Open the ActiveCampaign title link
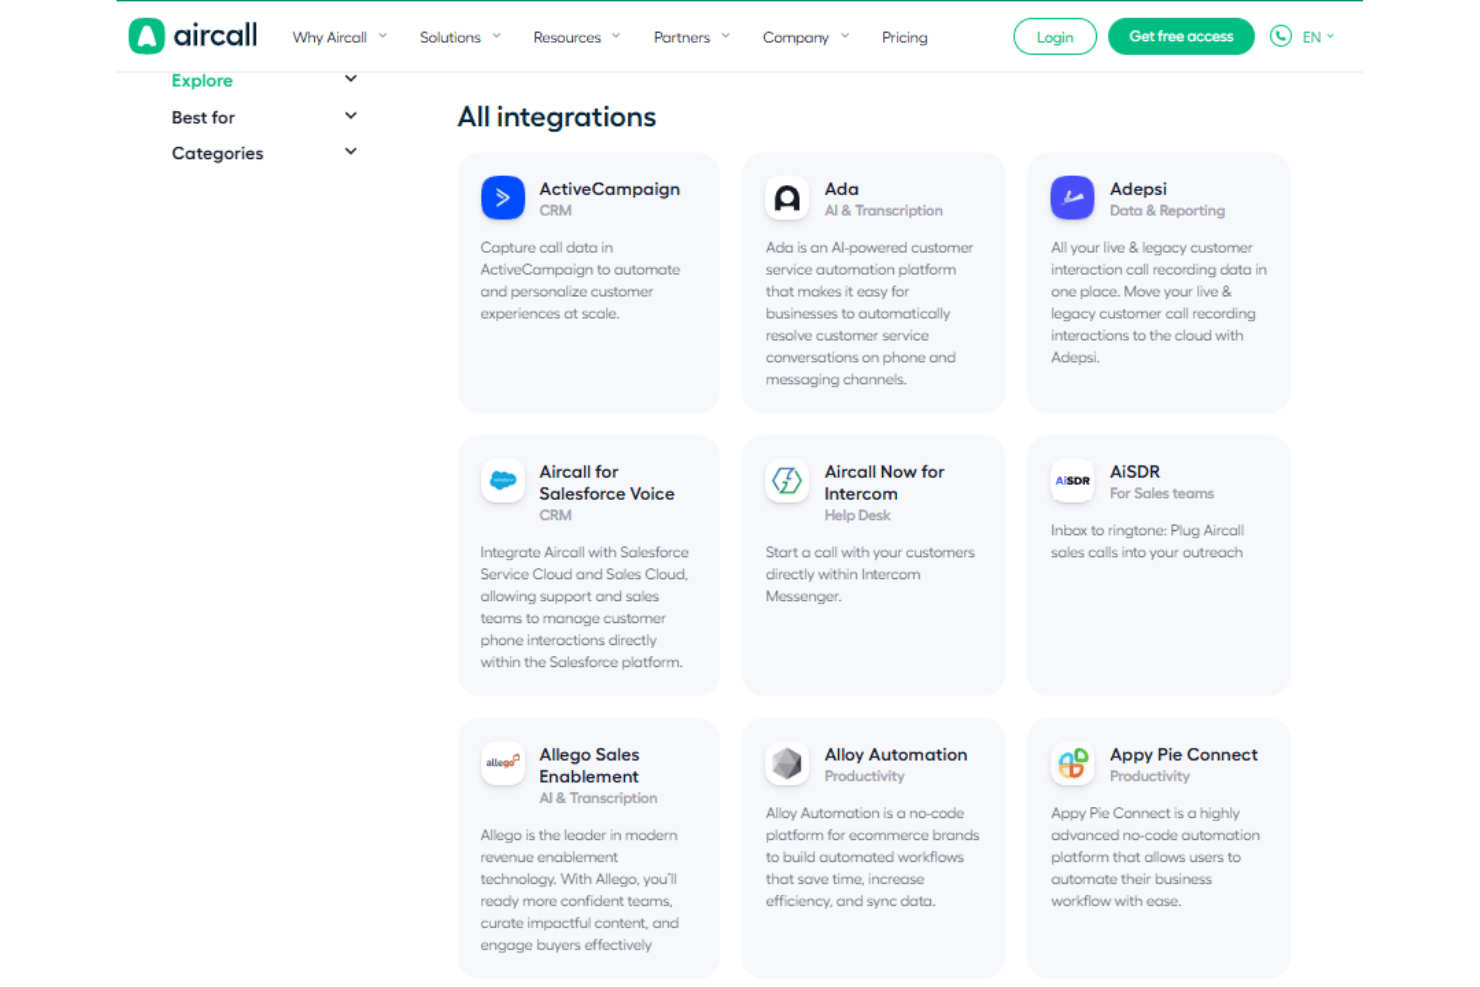This screenshot has height=987, width=1480. pos(610,189)
